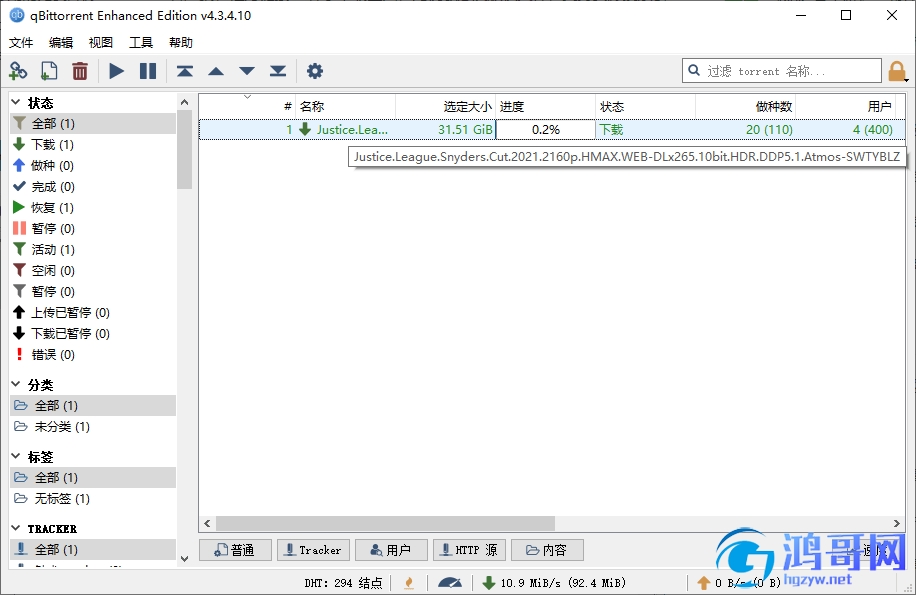Click torrent name filter input field

[782, 71]
